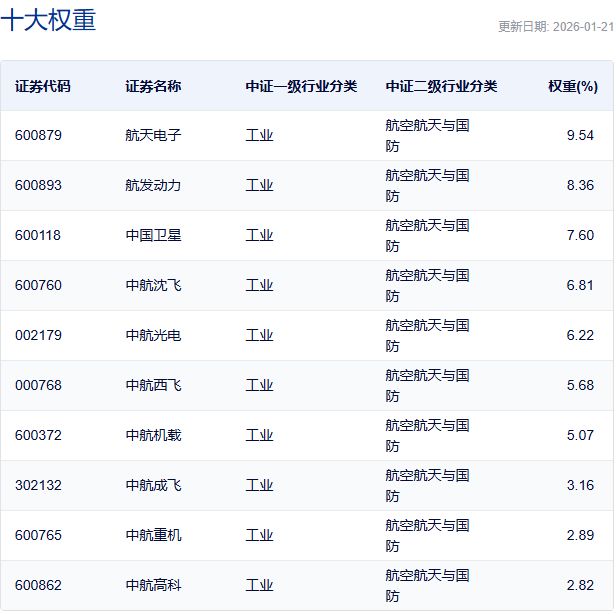This screenshot has width=616, height=614.
Task: Select the 十大权重 heading
Action: click(x=48, y=20)
